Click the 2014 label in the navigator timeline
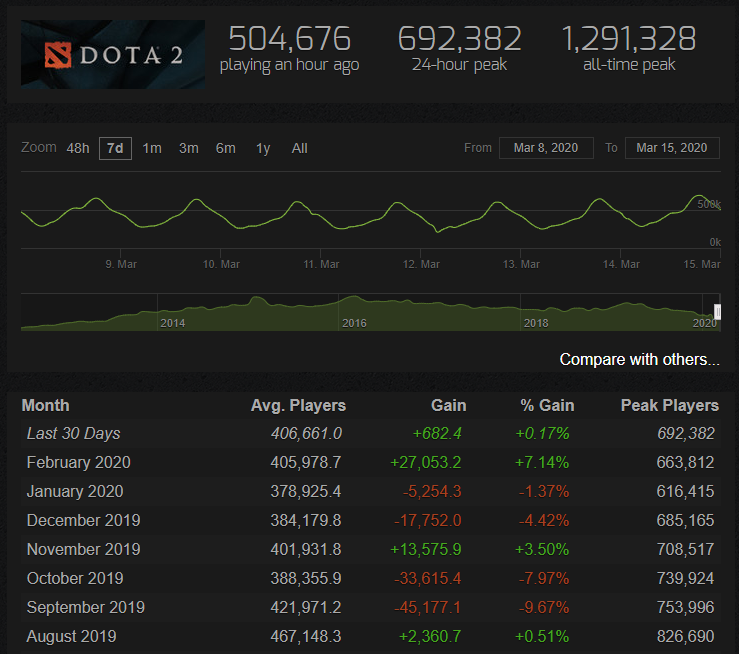This screenshot has height=654, width=739. click(172, 323)
